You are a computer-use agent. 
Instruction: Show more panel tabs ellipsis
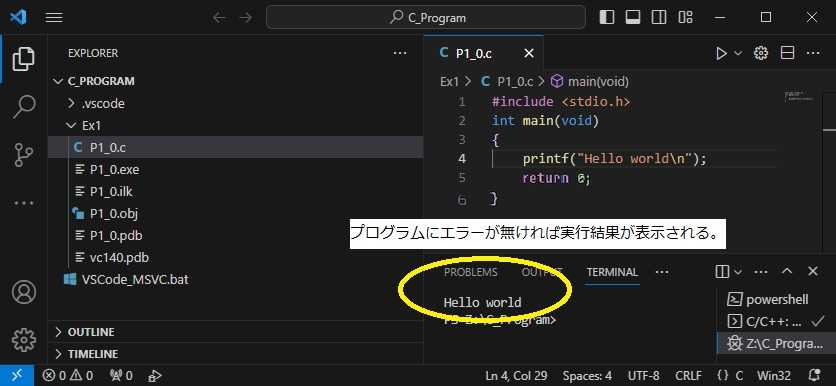click(x=662, y=272)
